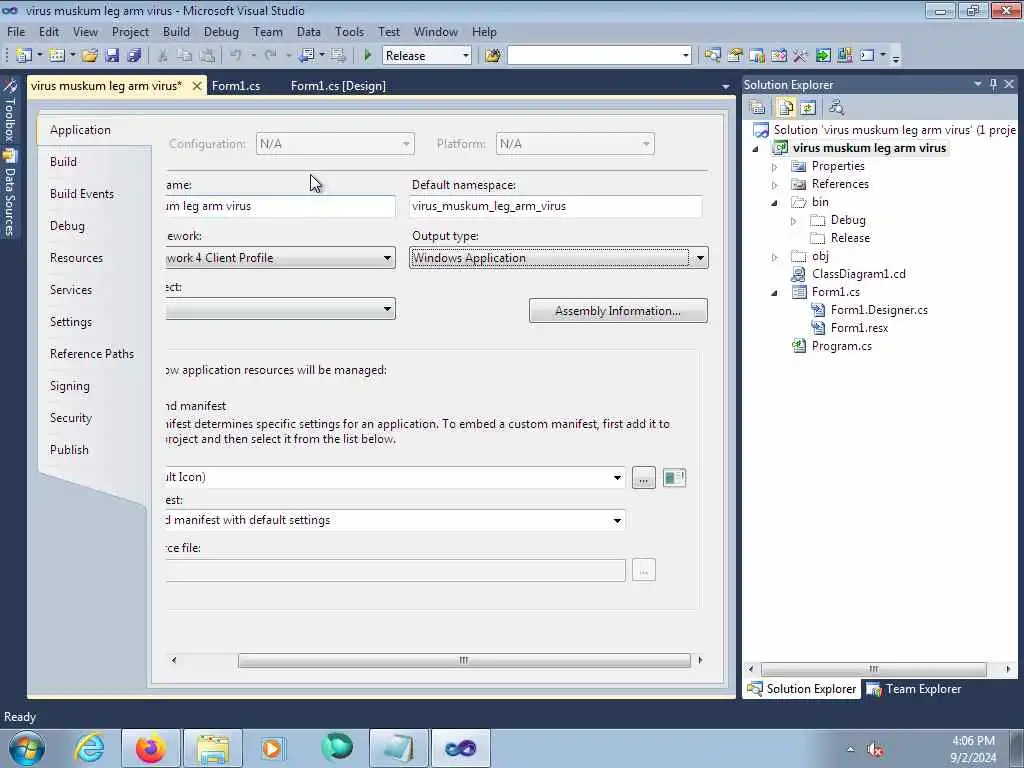This screenshot has width=1024, height=768.
Task: Start debugging with the green play icon
Action: [x=368, y=56]
